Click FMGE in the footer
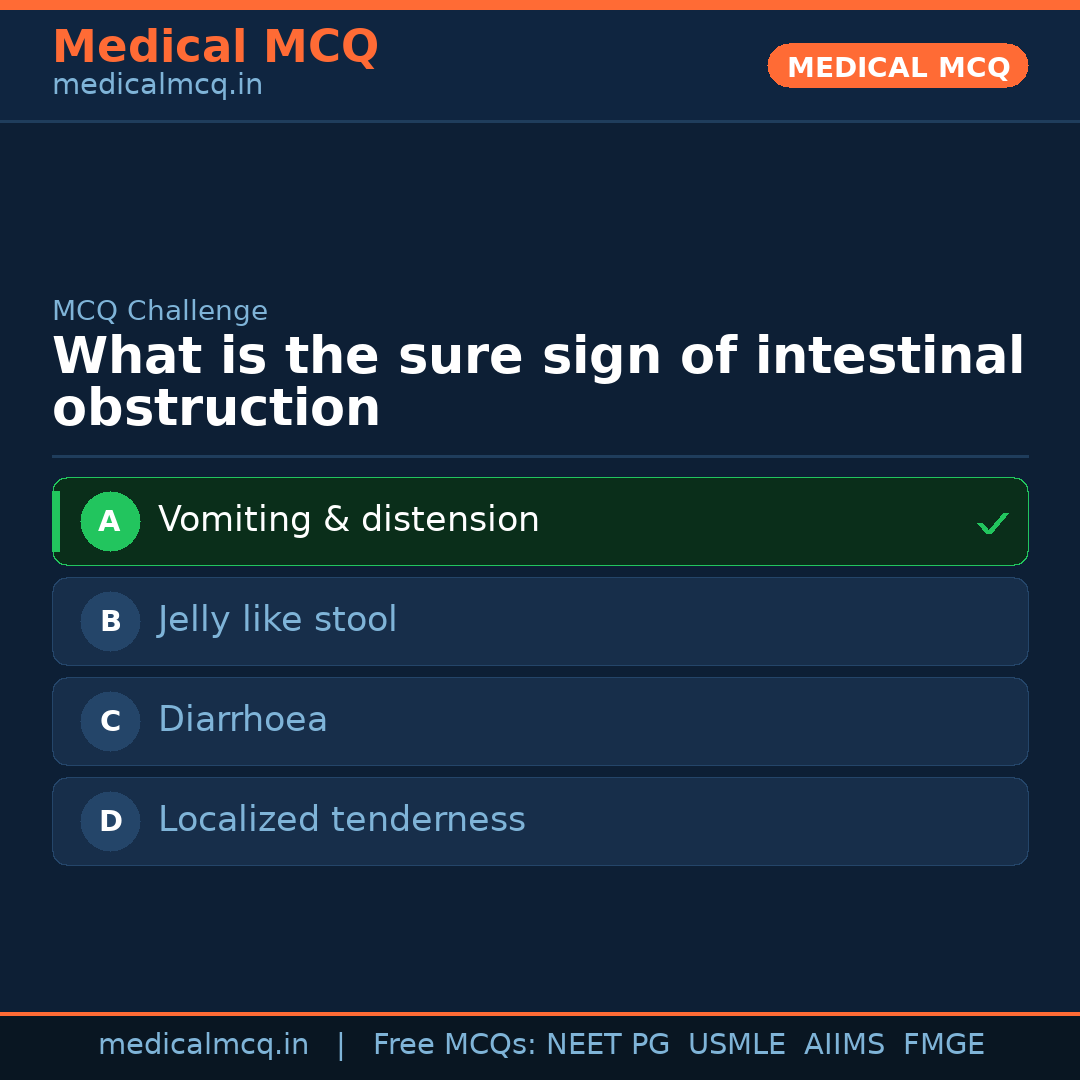 943,1045
